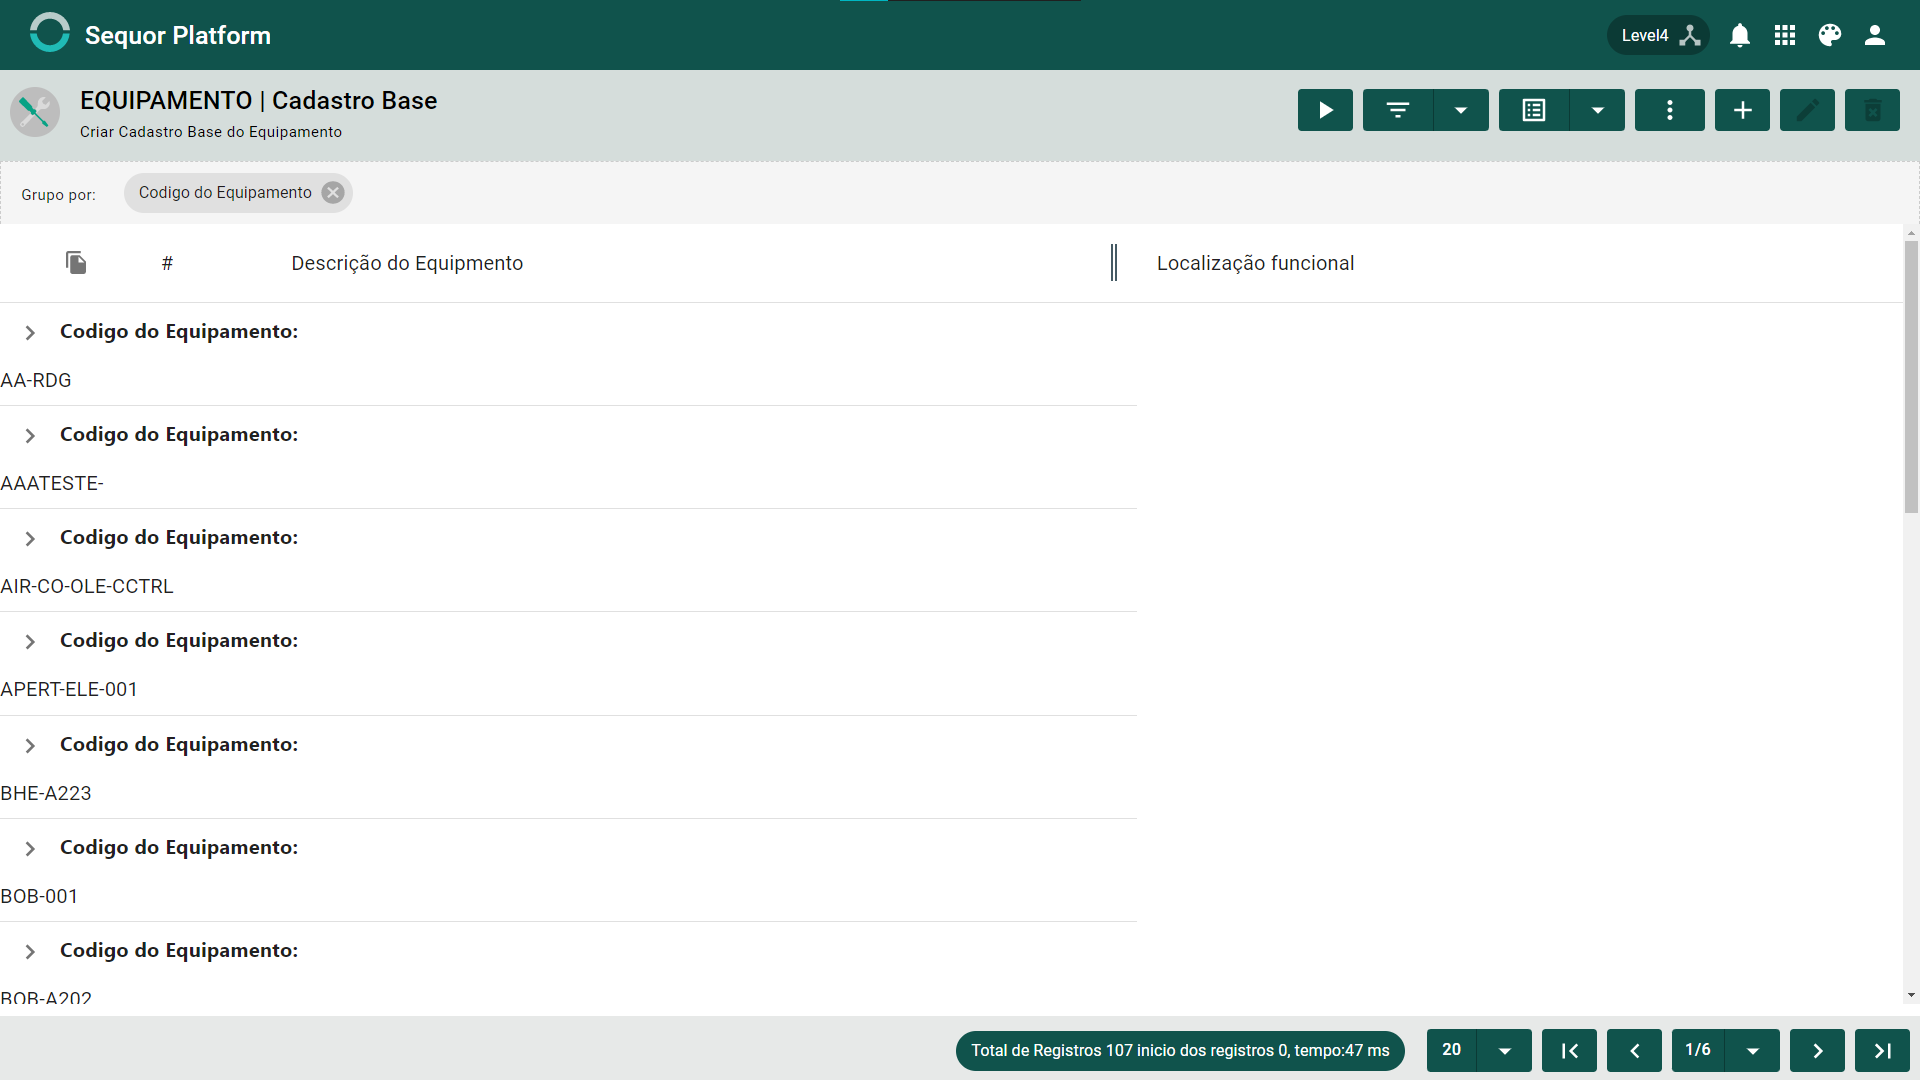Go to the first page
This screenshot has height=1080, width=1920.
coord(1569,1051)
